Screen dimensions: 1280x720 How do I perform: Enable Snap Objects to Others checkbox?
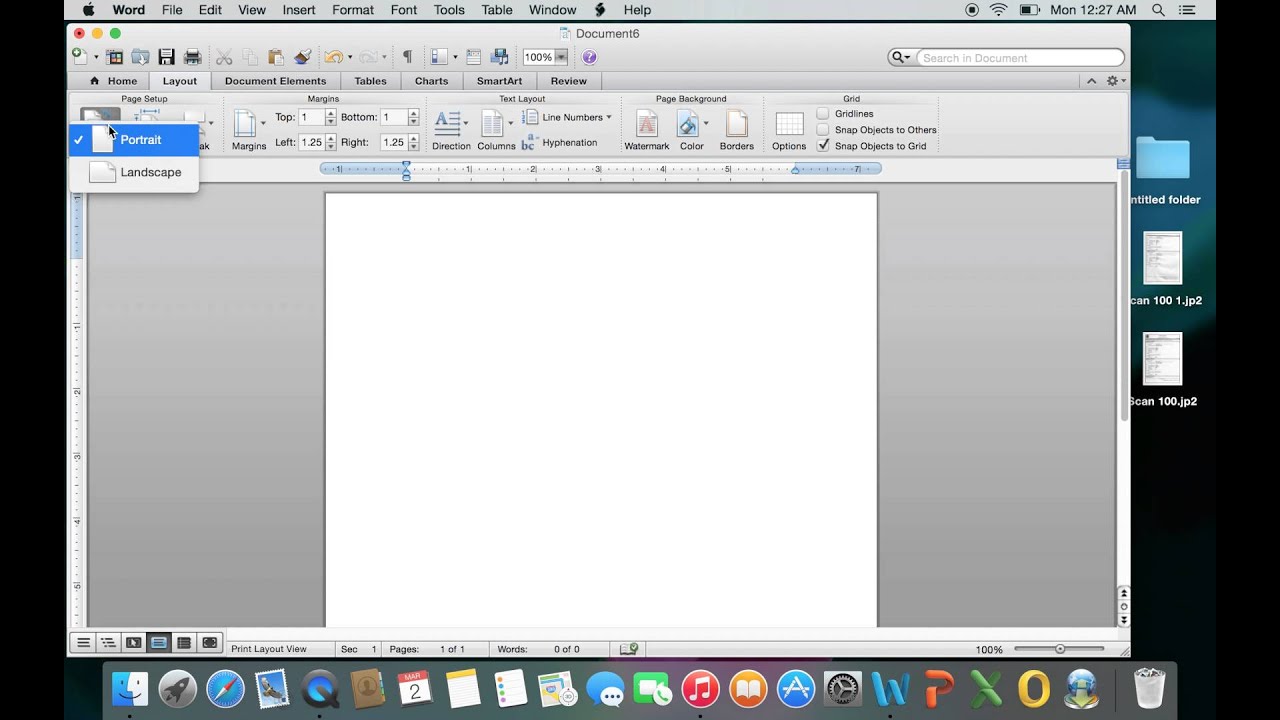[x=823, y=130]
